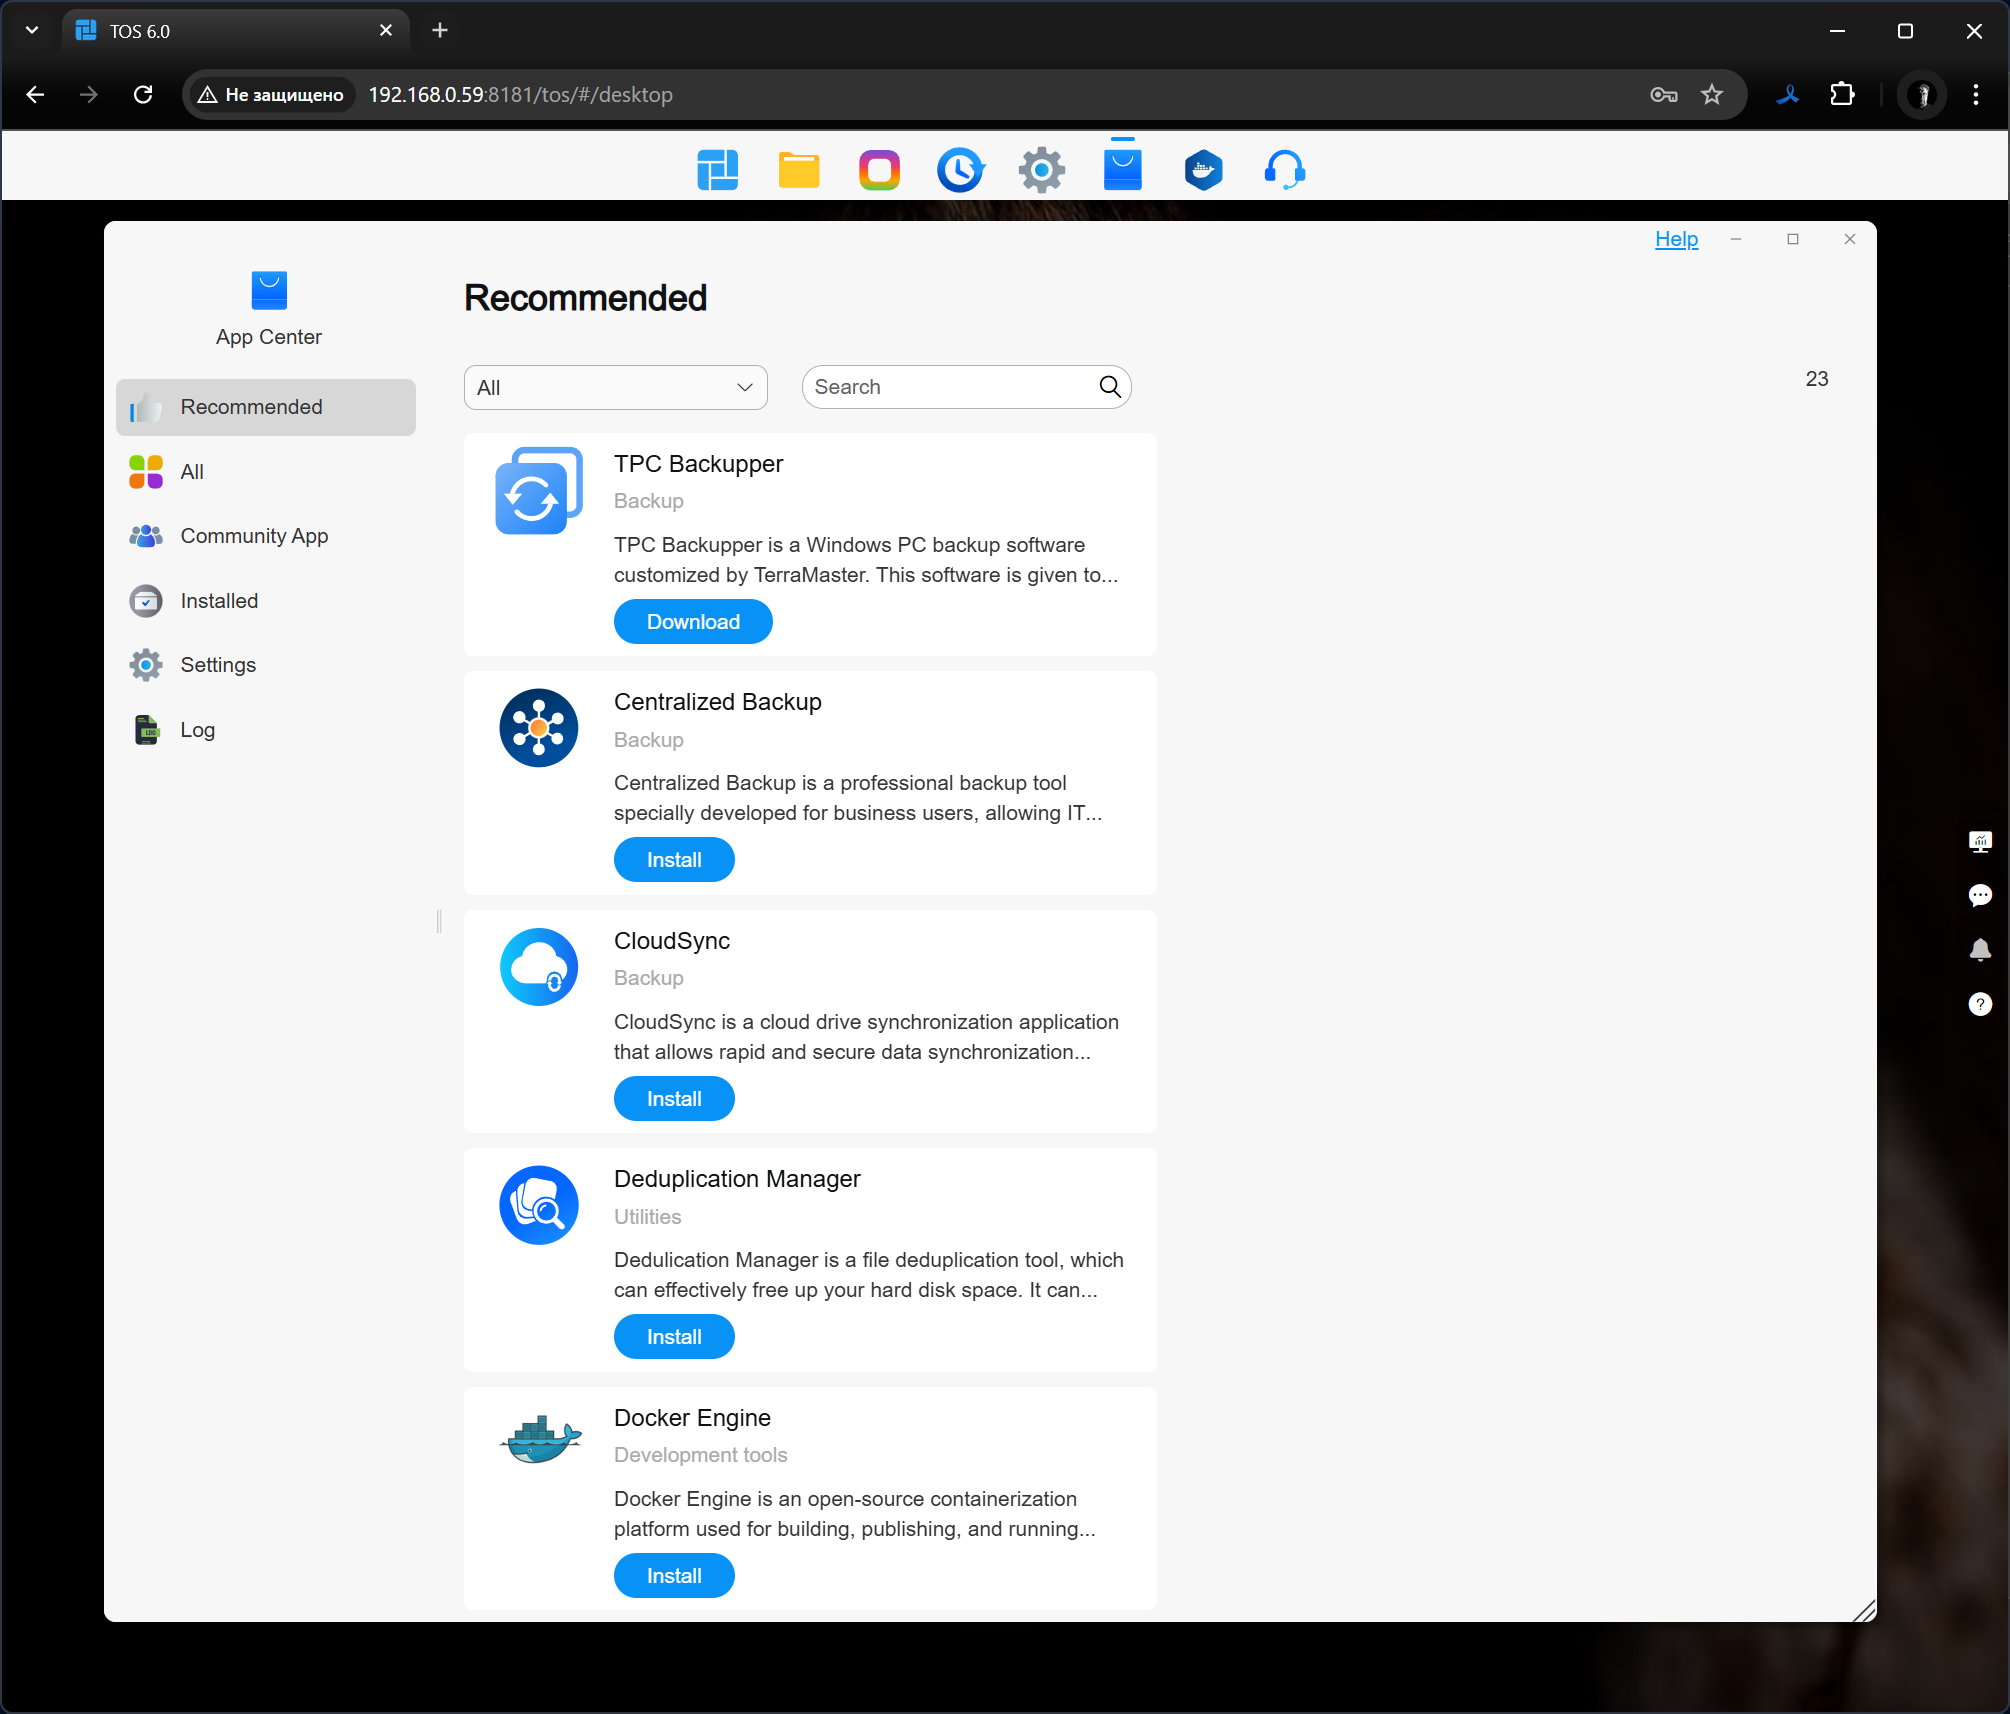Open the browser profile avatar
Viewport: 2010px width, 1714px height.
(1922, 94)
